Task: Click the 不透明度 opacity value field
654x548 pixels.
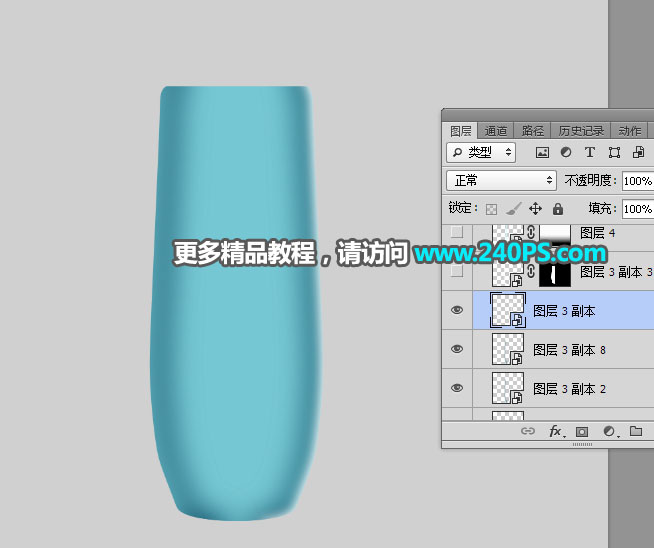Action: pyautogui.click(x=638, y=181)
